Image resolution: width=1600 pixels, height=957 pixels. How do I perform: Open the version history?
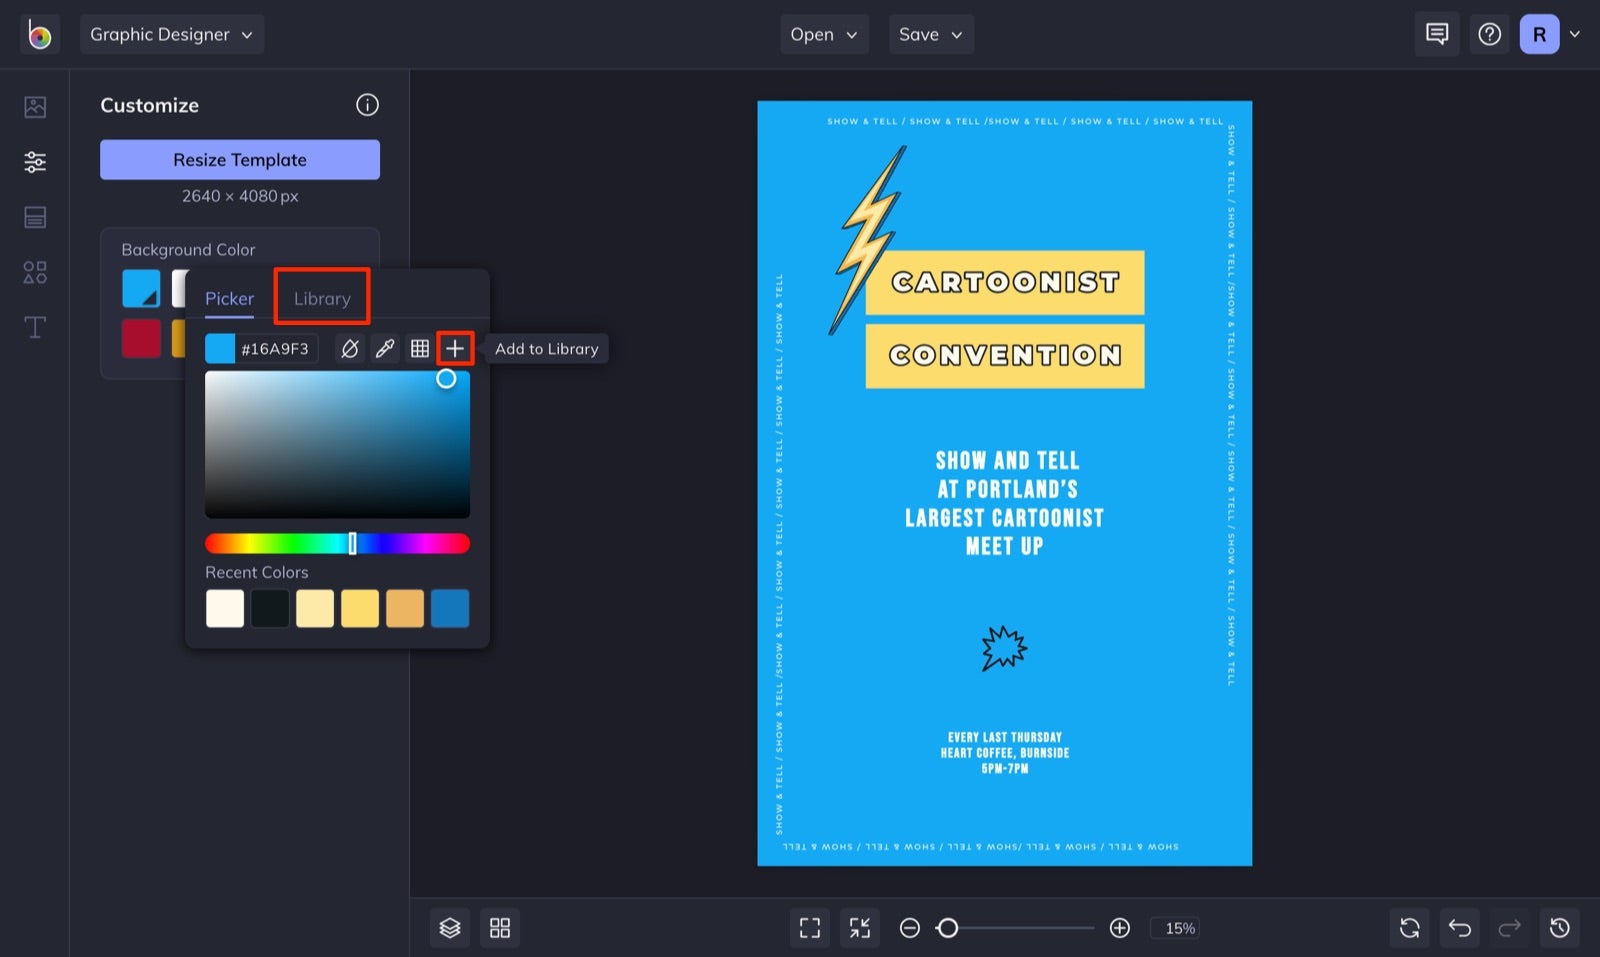point(1559,927)
